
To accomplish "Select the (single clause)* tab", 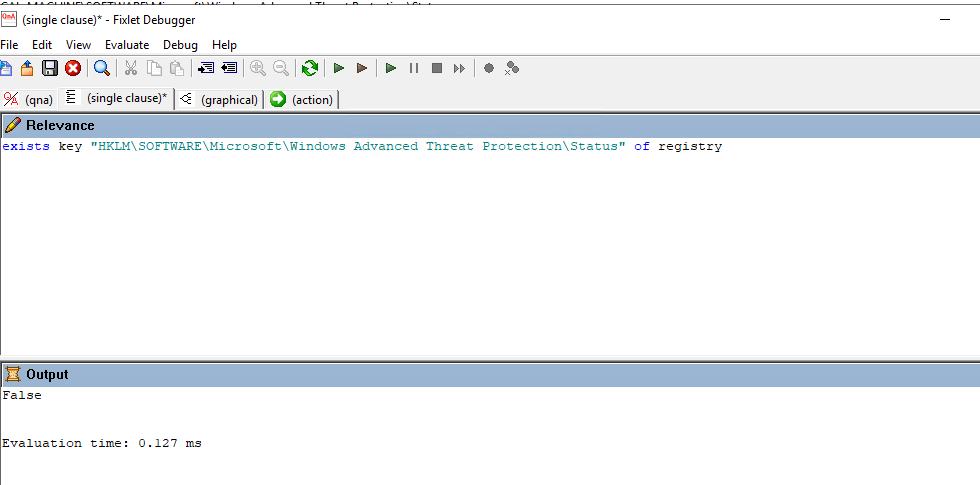I will point(117,98).
